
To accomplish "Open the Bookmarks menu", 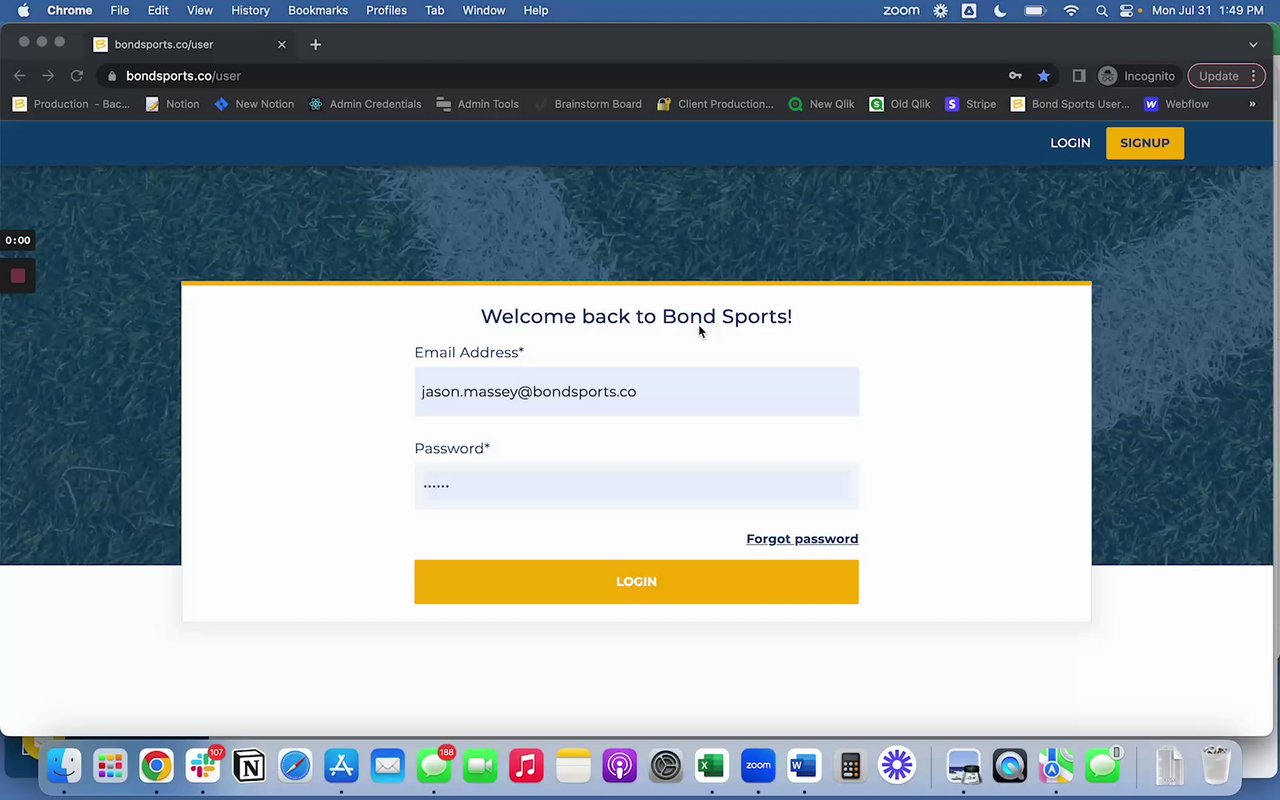I will (x=318, y=10).
